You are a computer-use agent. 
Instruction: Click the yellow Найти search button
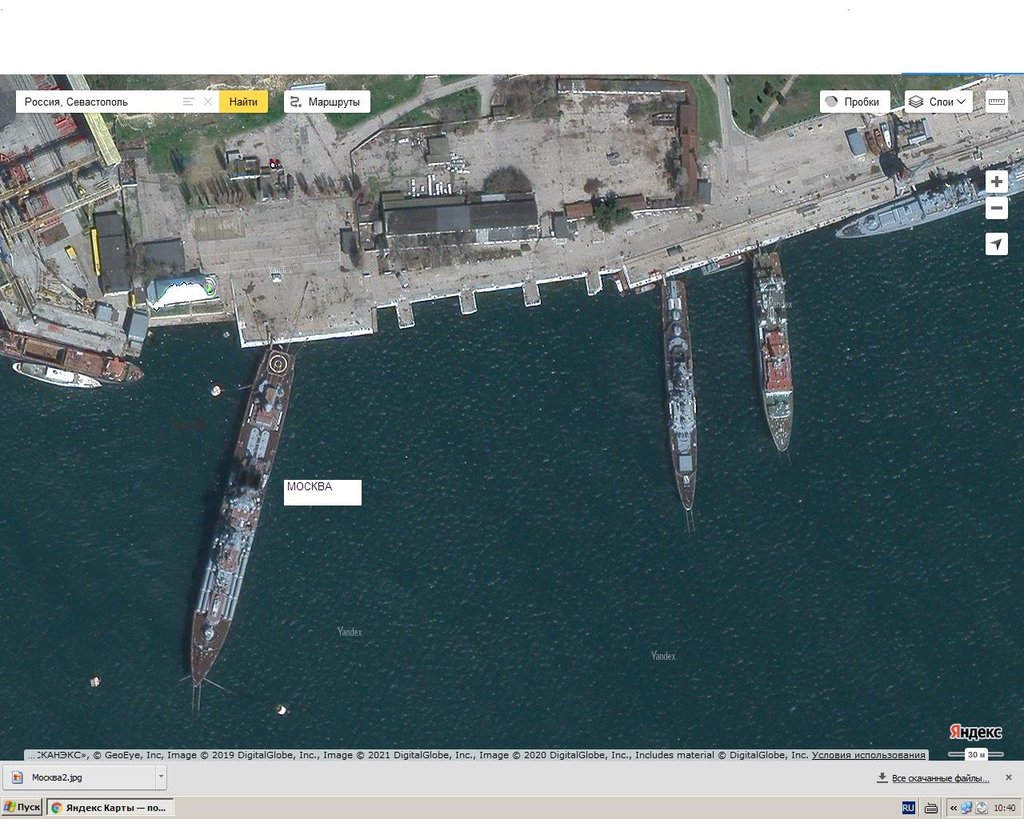tap(243, 102)
